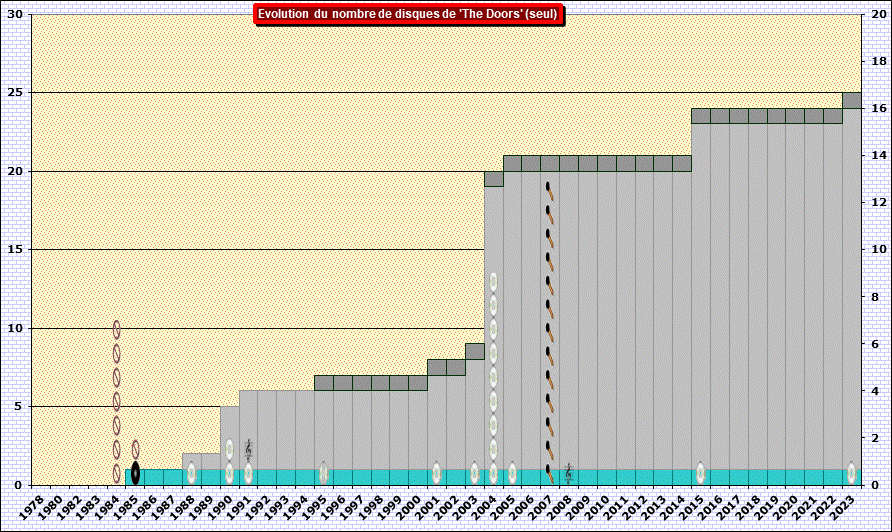Click the treble clef icon above 1991
The height and width of the screenshot is (532, 892).
(248, 450)
